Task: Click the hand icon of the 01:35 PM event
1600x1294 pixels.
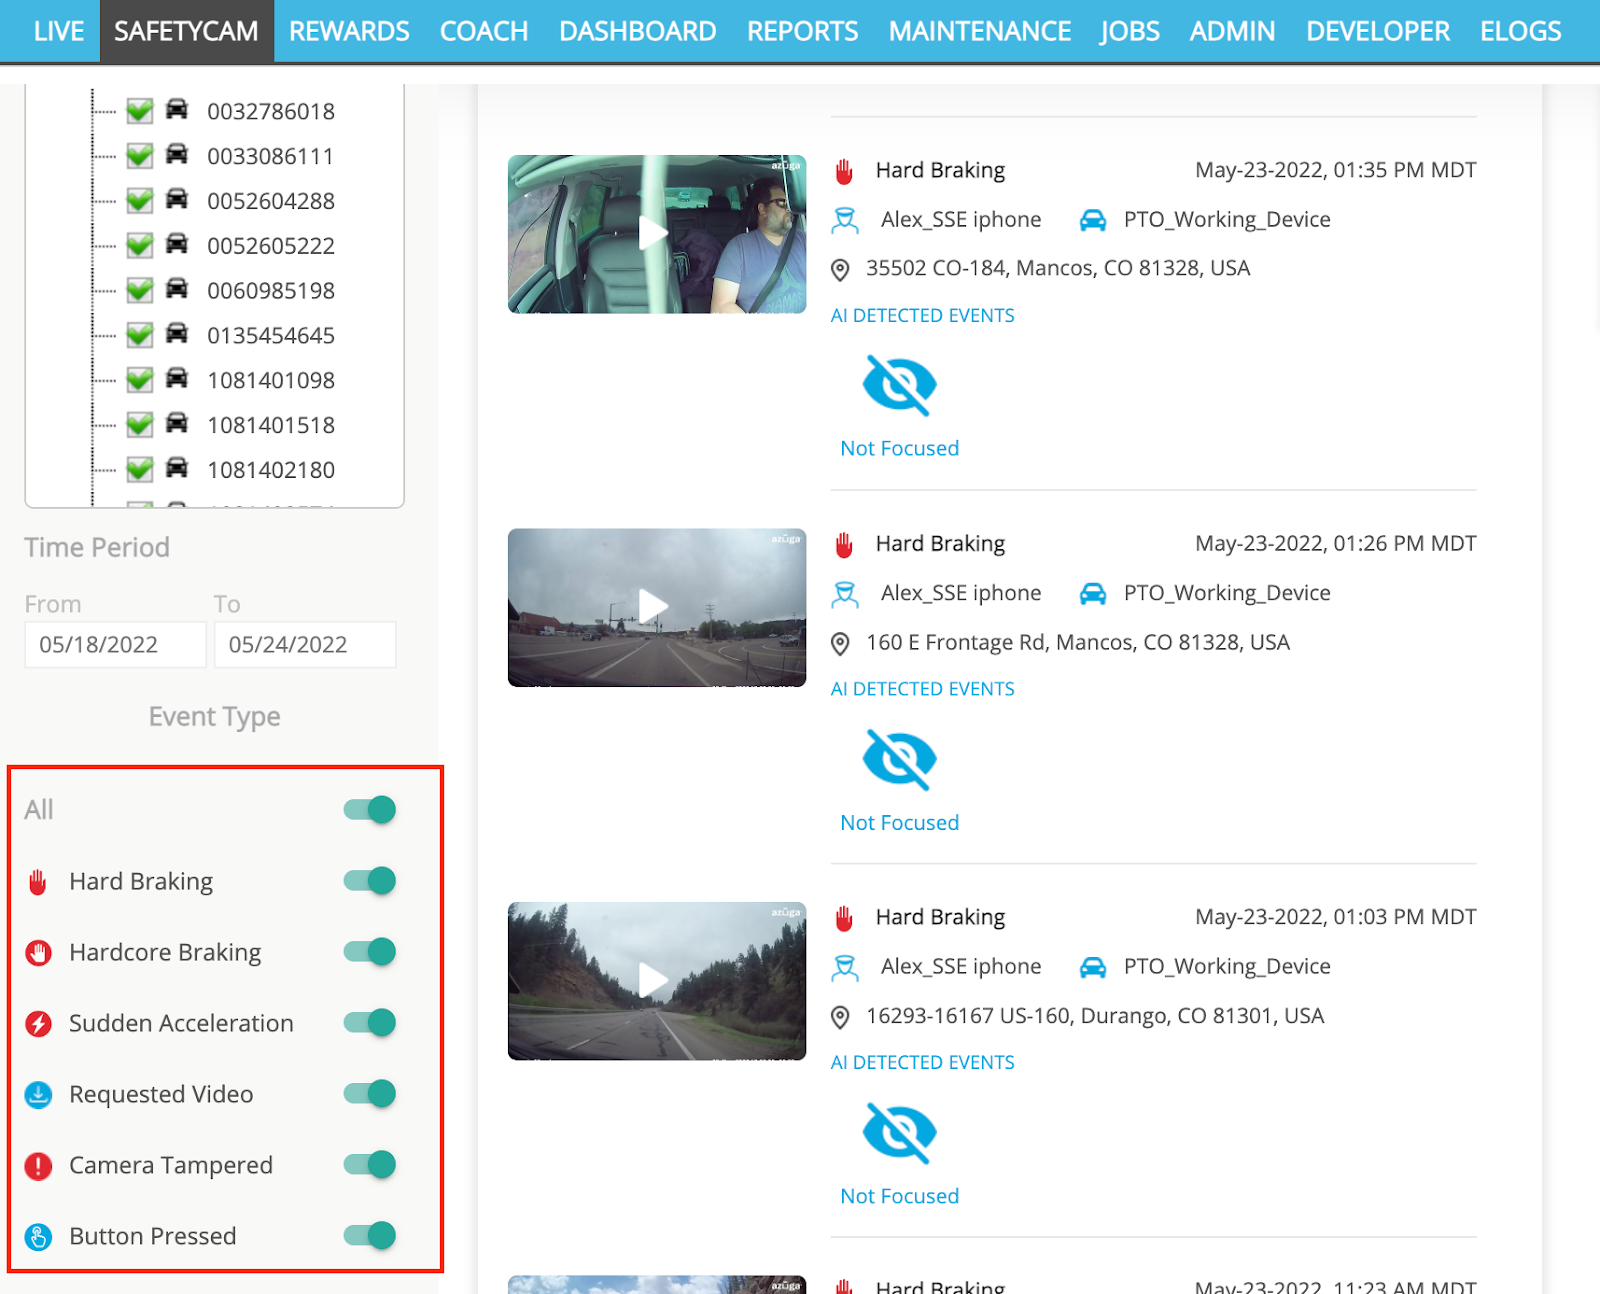Action: tap(844, 171)
